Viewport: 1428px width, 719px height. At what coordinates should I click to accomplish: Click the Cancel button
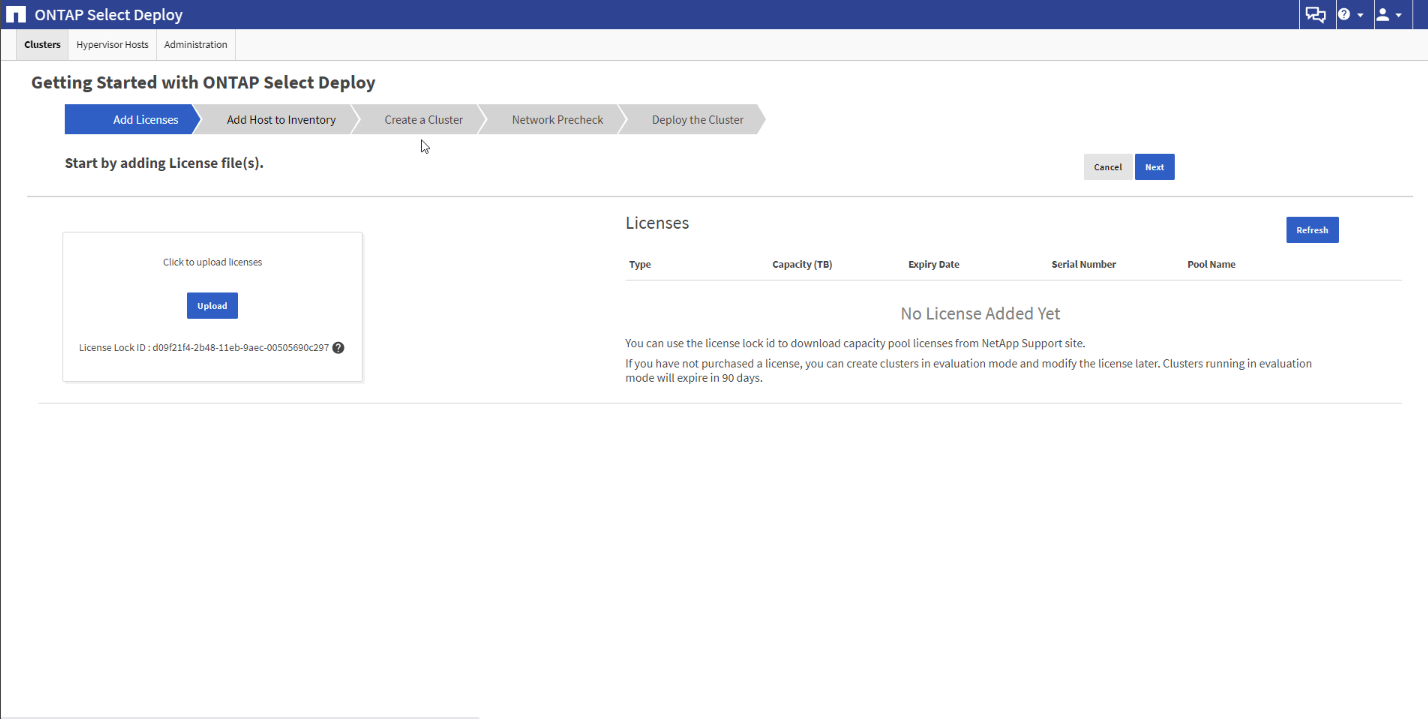tap(1108, 167)
